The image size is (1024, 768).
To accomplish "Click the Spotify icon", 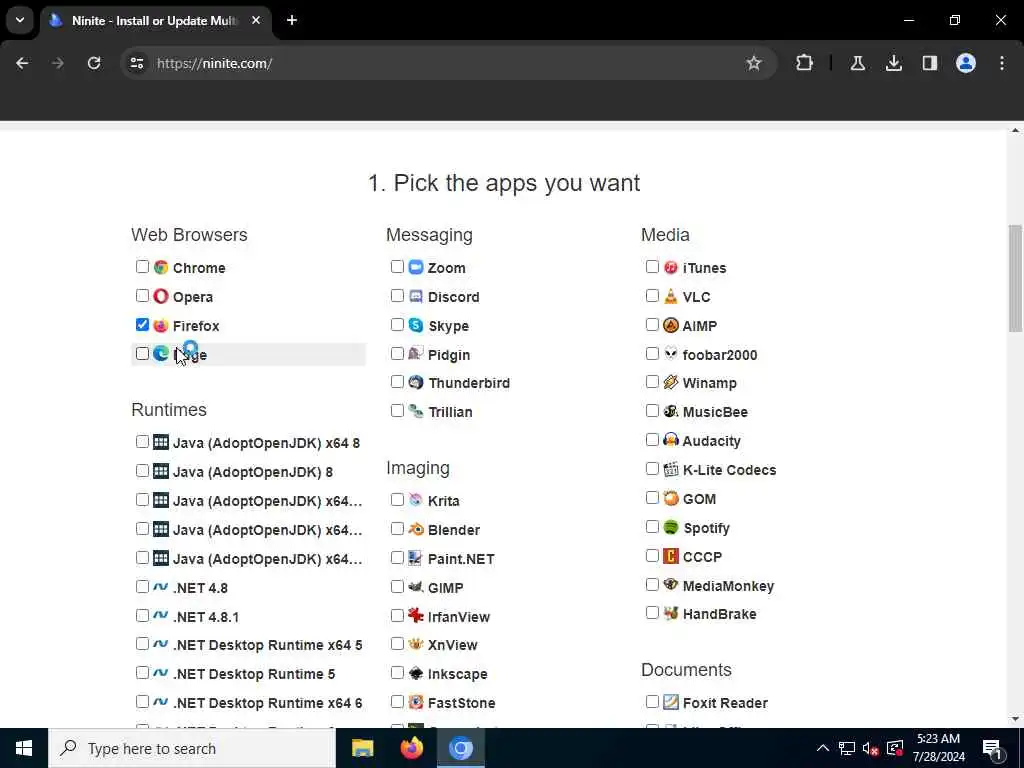I will [x=671, y=527].
